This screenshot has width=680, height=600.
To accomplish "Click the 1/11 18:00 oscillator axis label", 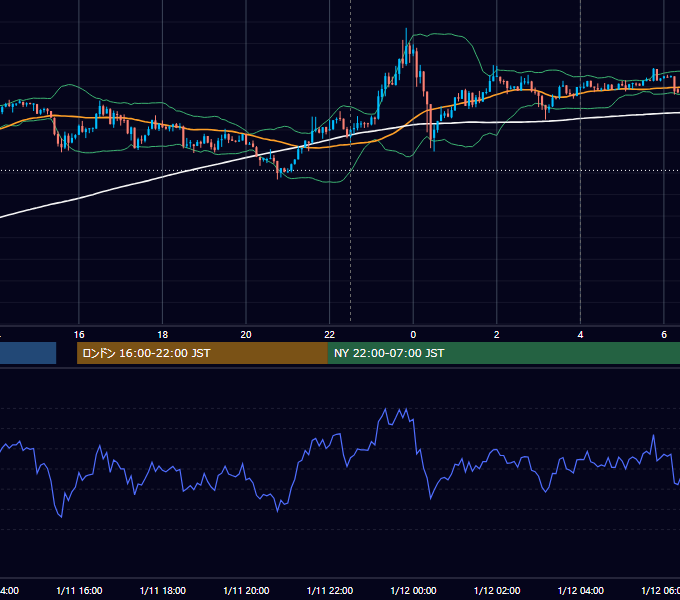I will [x=163, y=590].
